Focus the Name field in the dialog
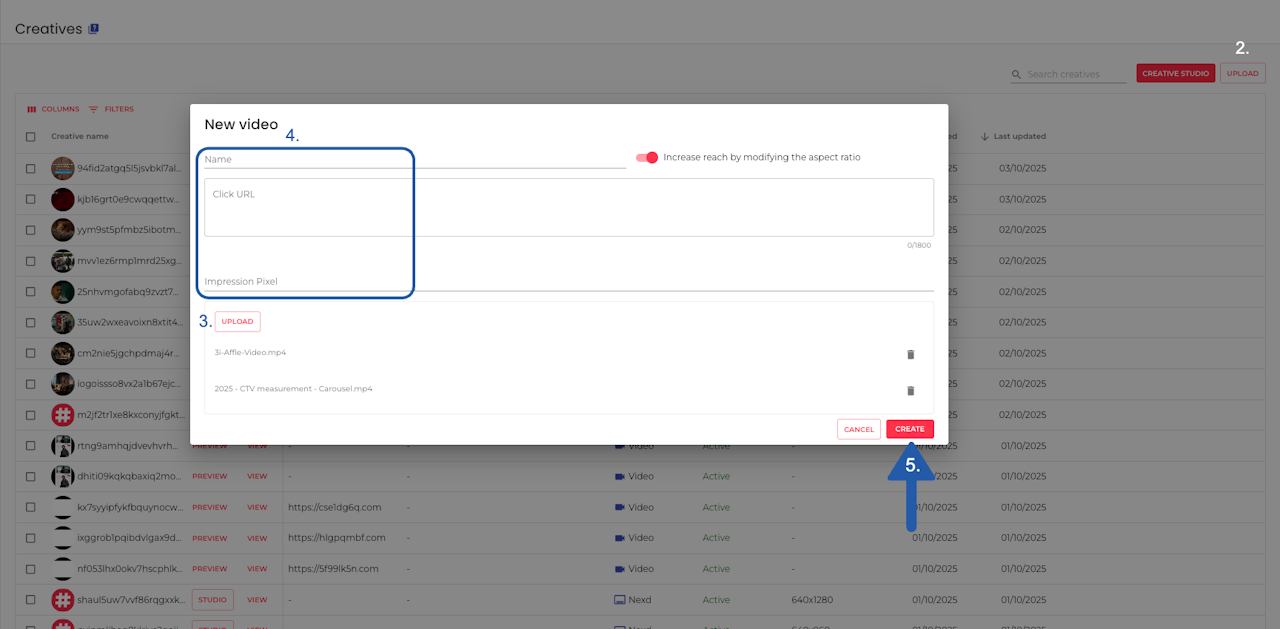The image size is (1280, 629). (x=415, y=159)
